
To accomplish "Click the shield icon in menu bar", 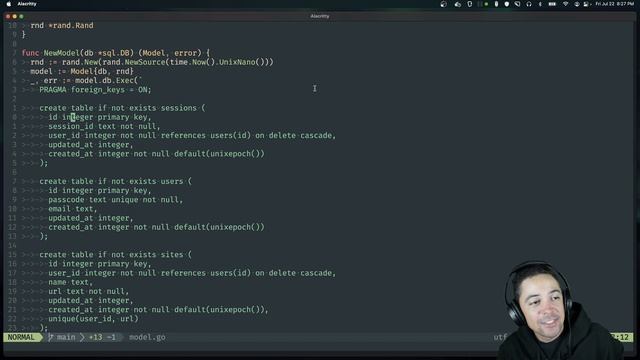I will [507, 4].
